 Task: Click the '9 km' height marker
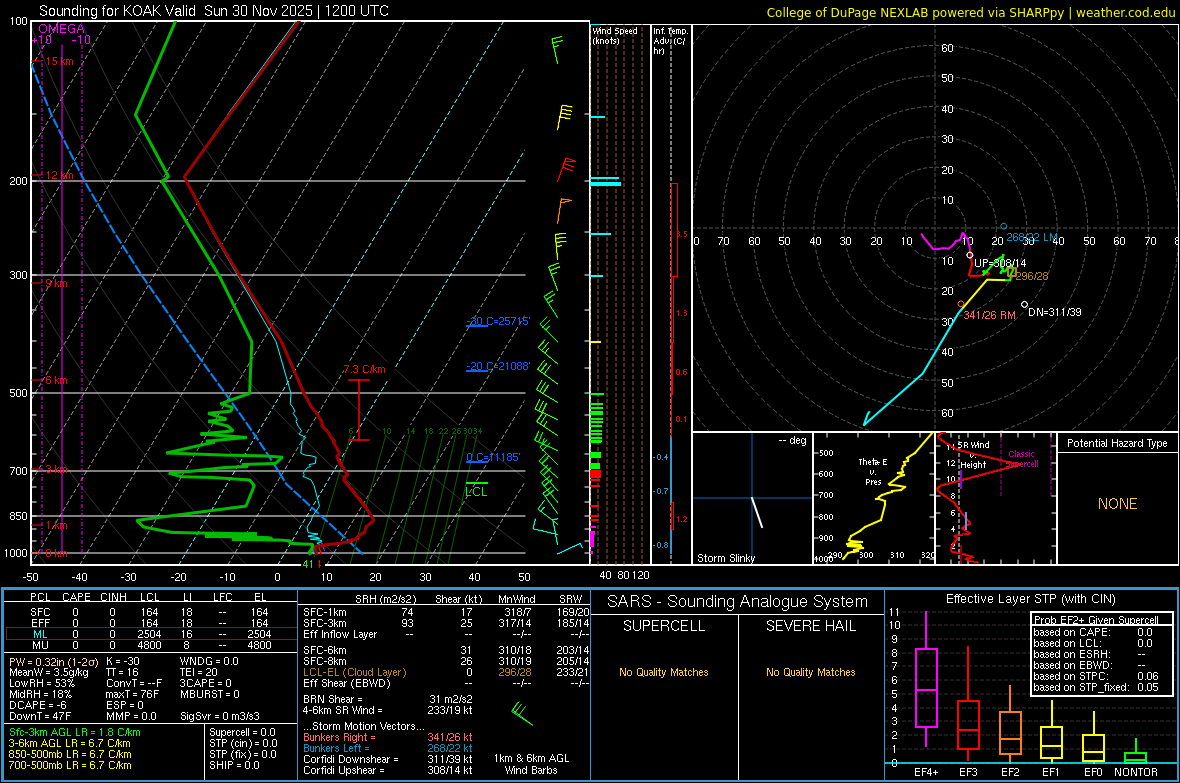pos(56,283)
